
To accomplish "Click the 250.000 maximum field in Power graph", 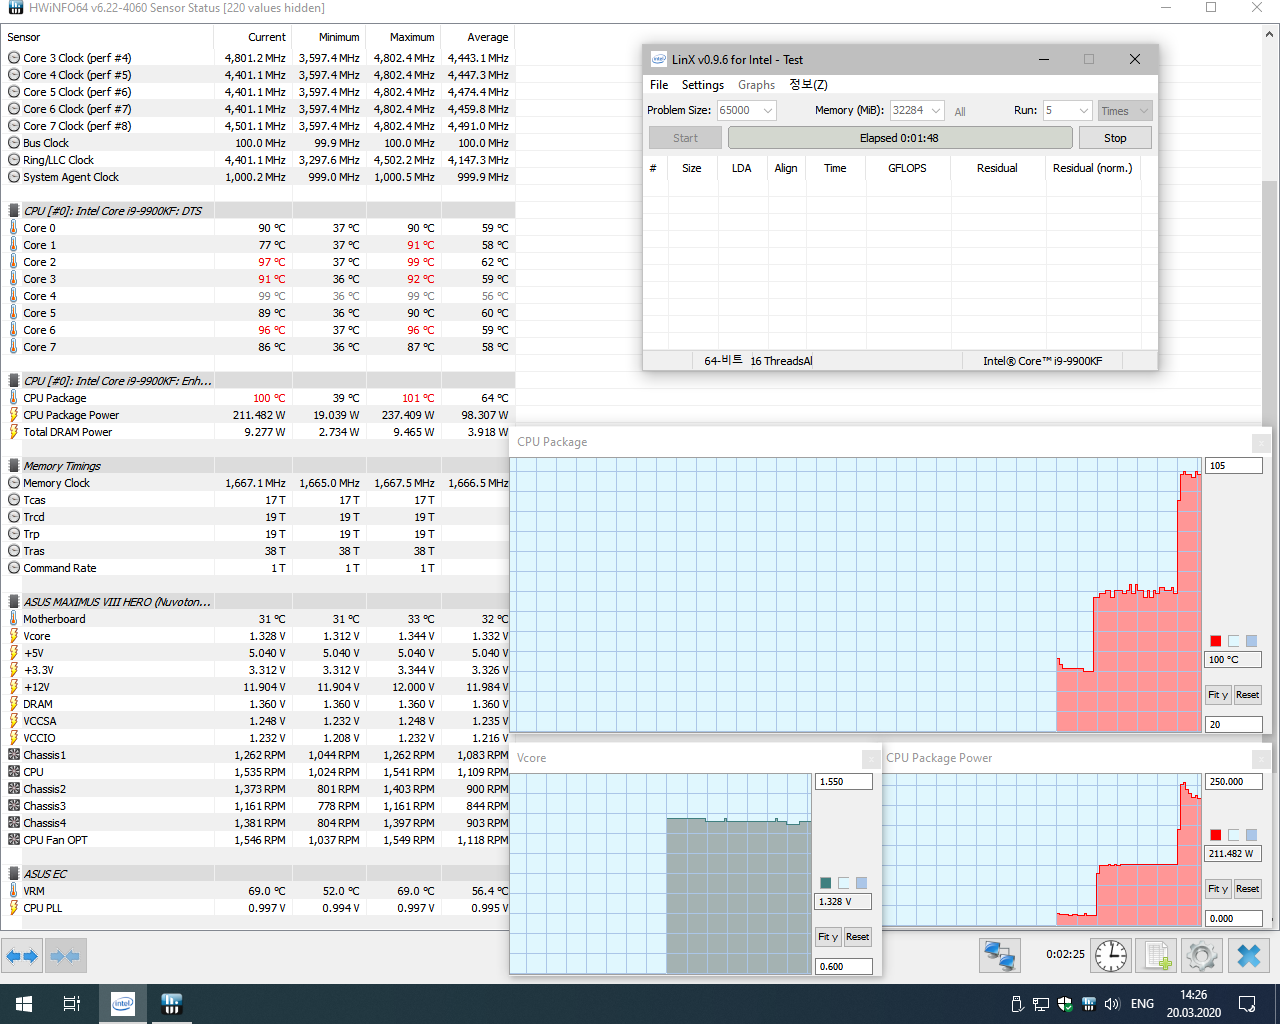I will (1234, 782).
